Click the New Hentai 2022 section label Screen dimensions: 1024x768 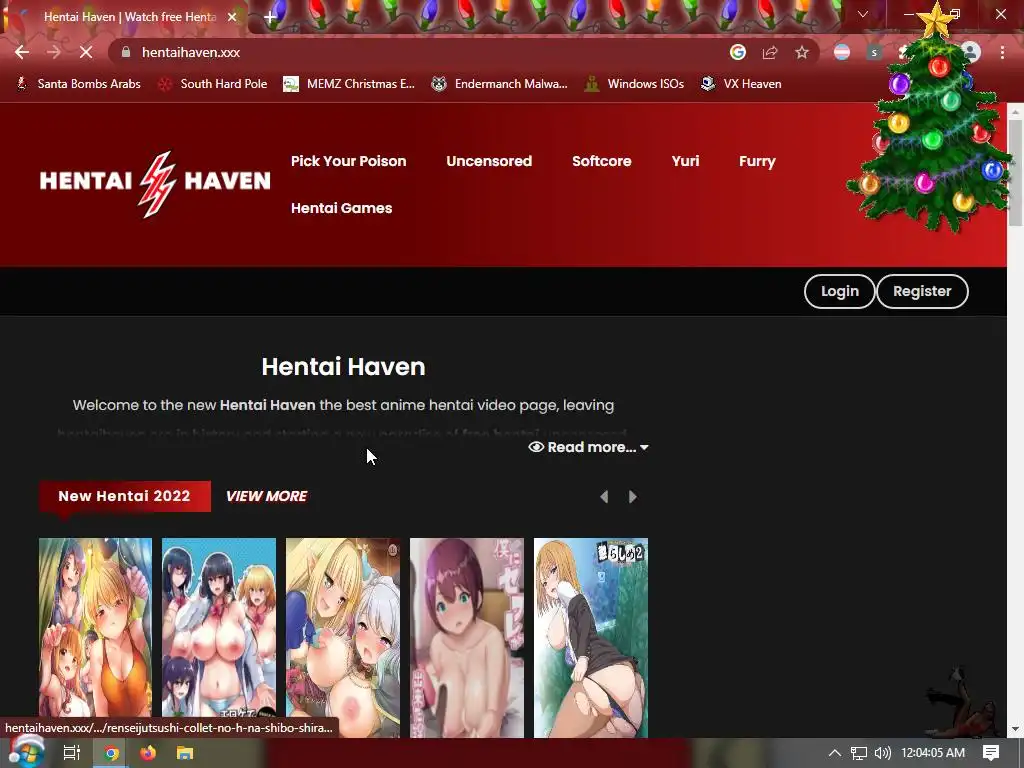pyautogui.click(x=125, y=496)
